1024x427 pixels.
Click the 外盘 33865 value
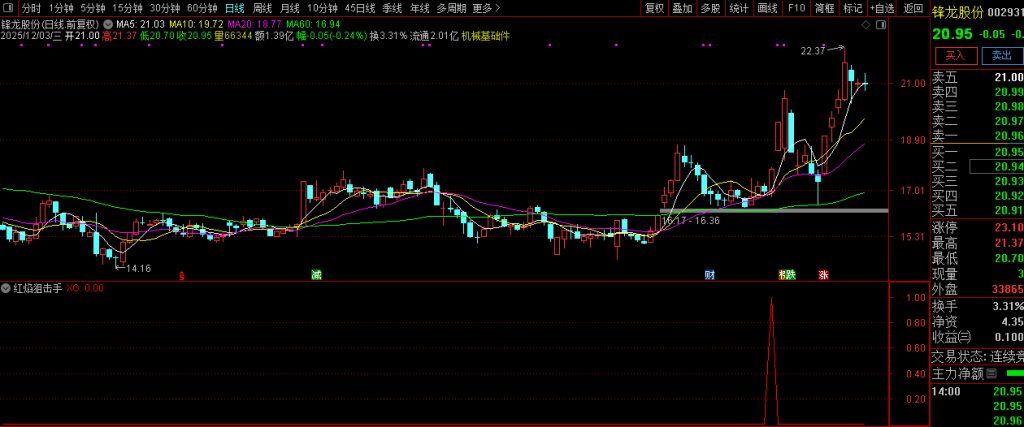click(1006, 289)
